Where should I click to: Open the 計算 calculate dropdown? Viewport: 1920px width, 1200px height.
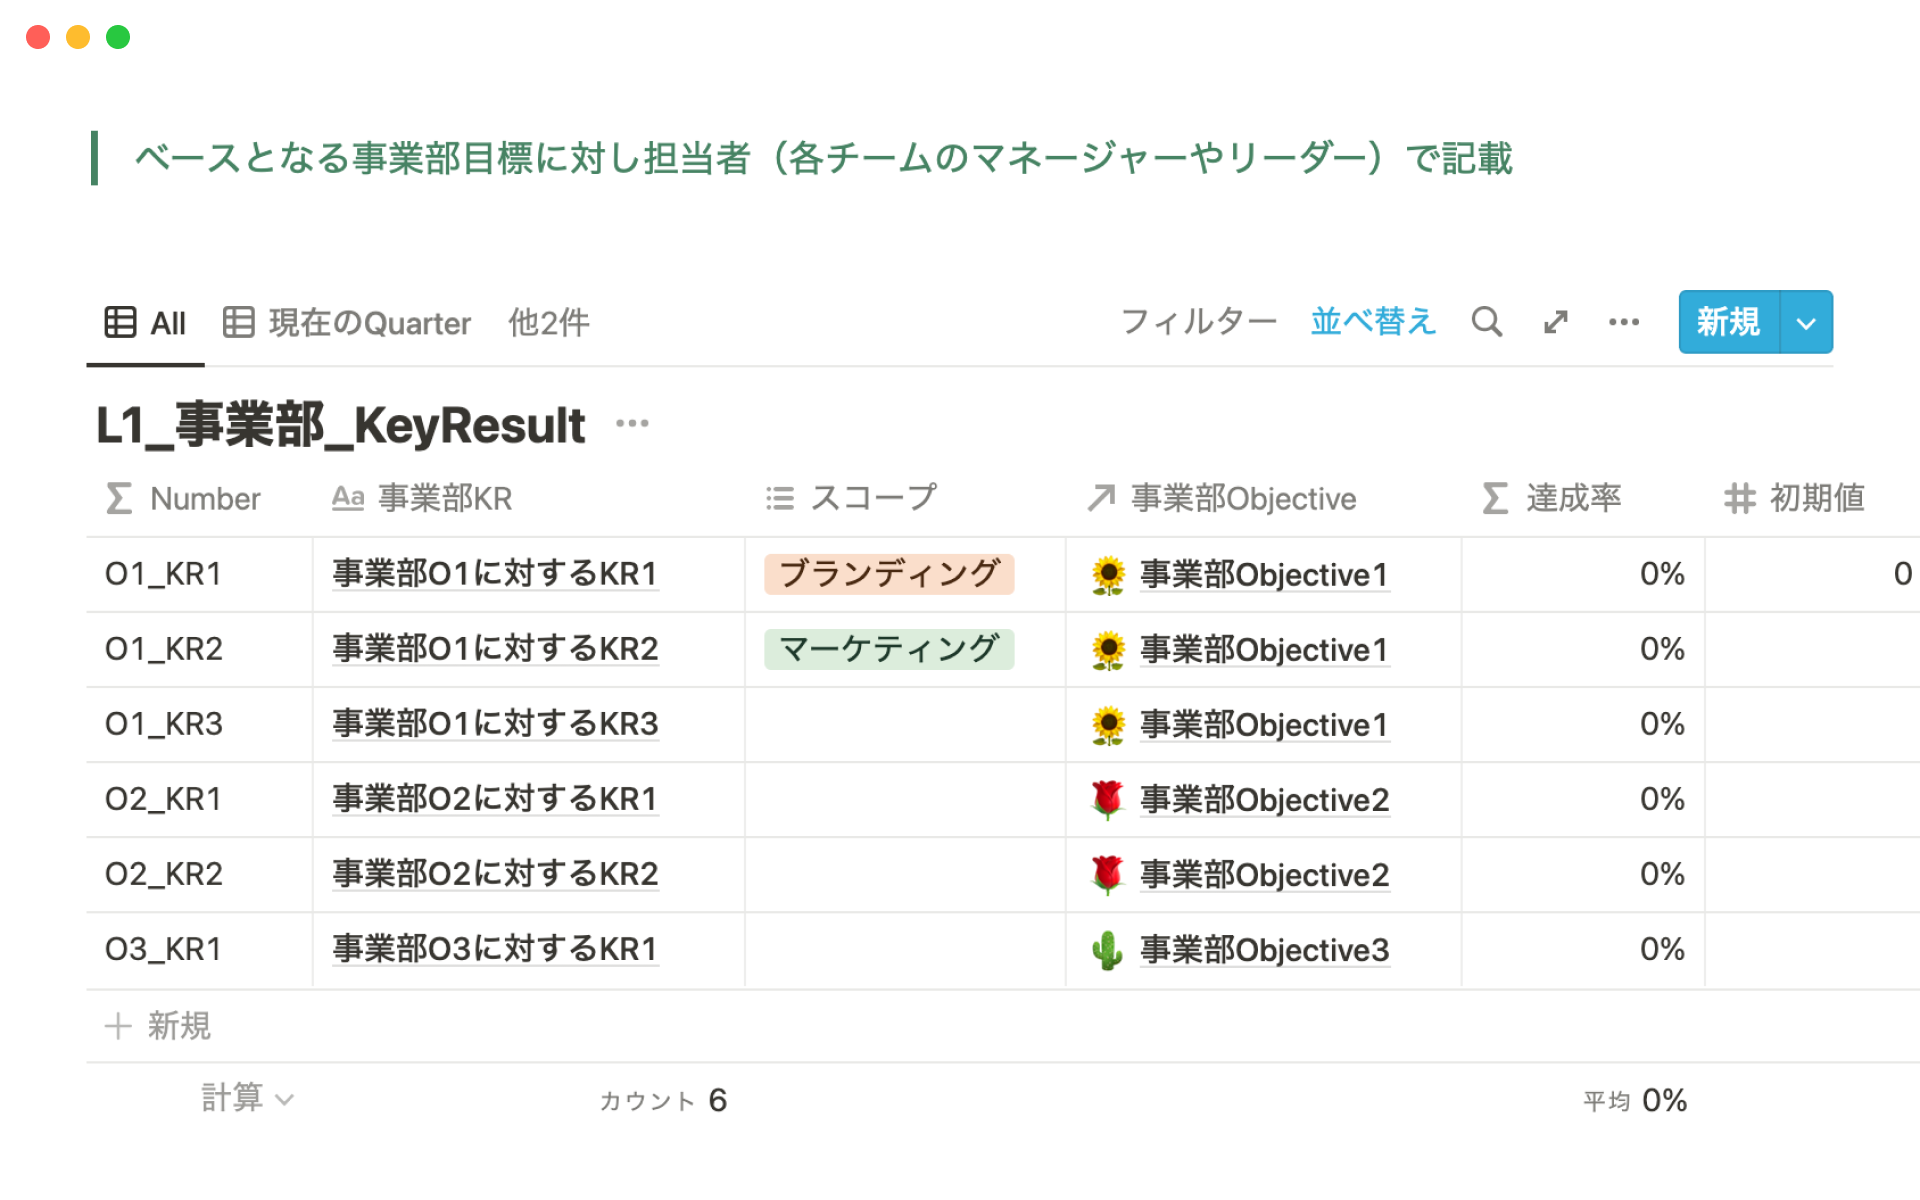pos(247,1098)
